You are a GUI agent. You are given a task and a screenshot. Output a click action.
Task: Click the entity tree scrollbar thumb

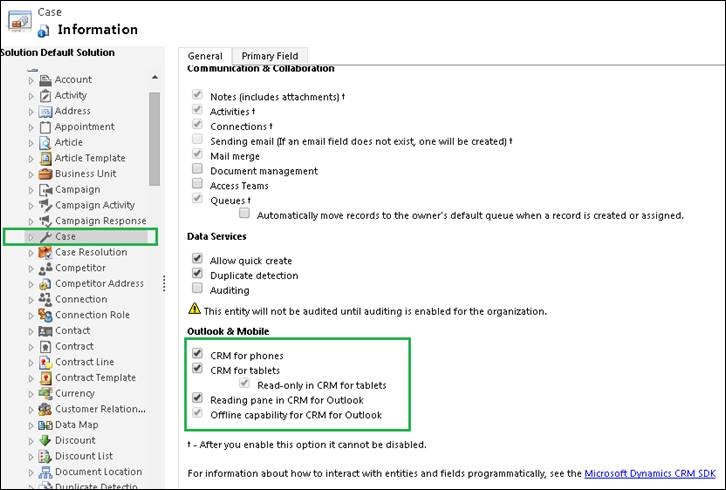(155, 139)
